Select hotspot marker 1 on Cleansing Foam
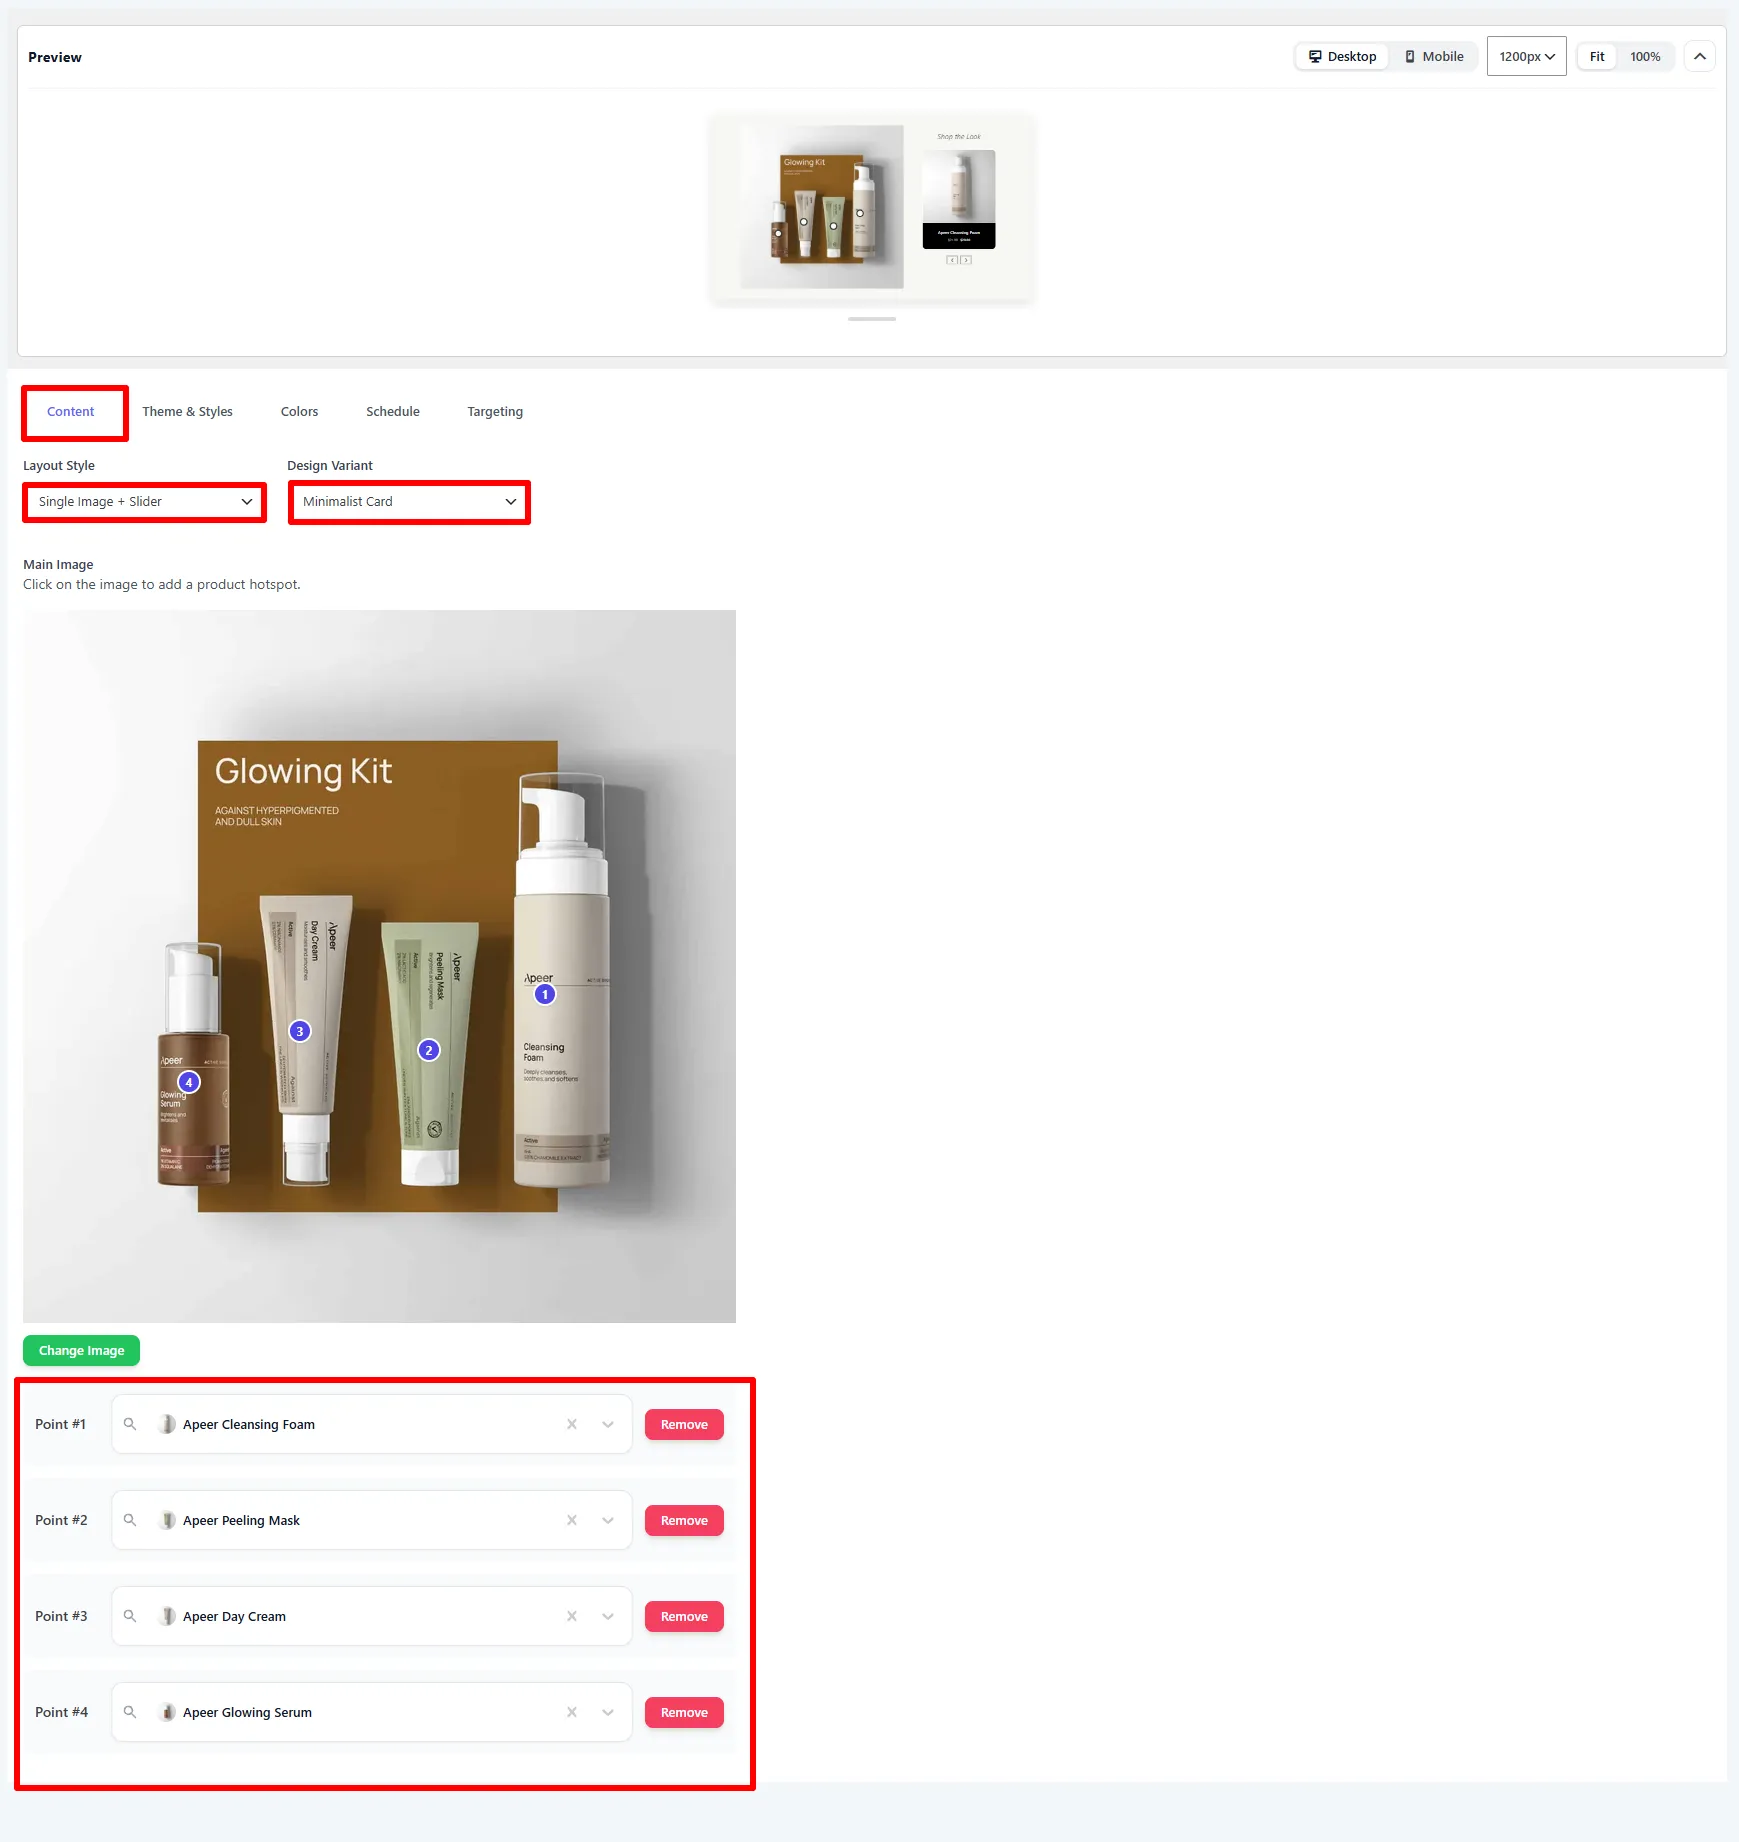The width and height of the screenshot is (1739, 1842). point(545,994)
